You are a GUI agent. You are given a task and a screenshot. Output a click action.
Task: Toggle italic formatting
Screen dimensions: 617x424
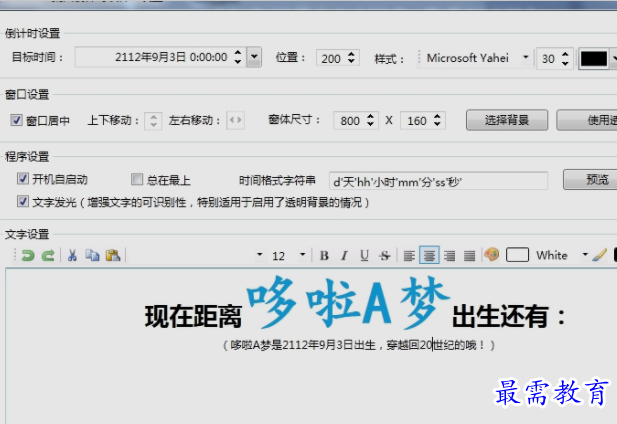coord(344,256)
